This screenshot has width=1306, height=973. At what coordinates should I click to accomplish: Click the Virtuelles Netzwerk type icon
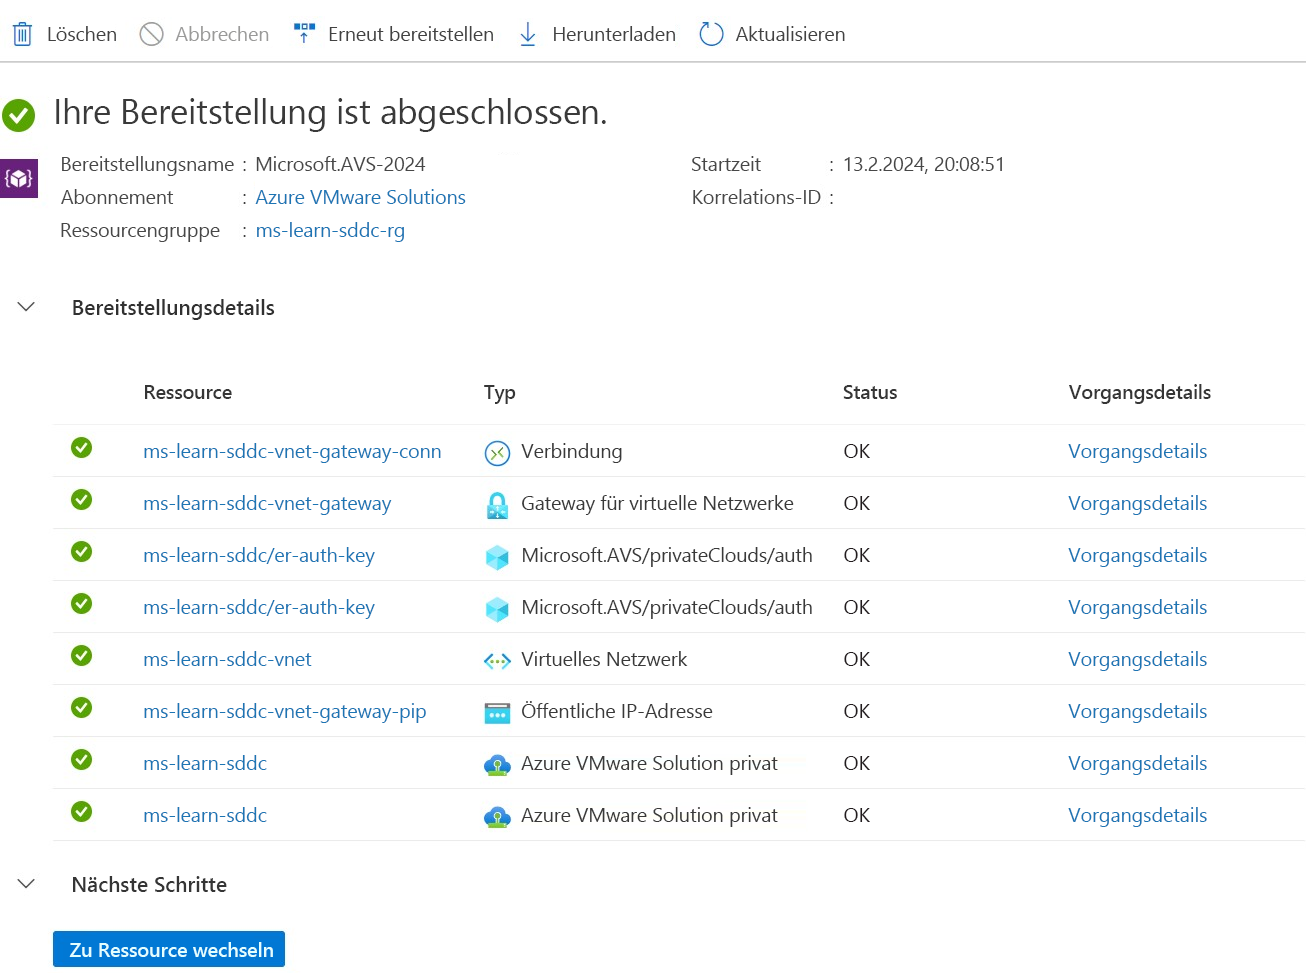499,659
